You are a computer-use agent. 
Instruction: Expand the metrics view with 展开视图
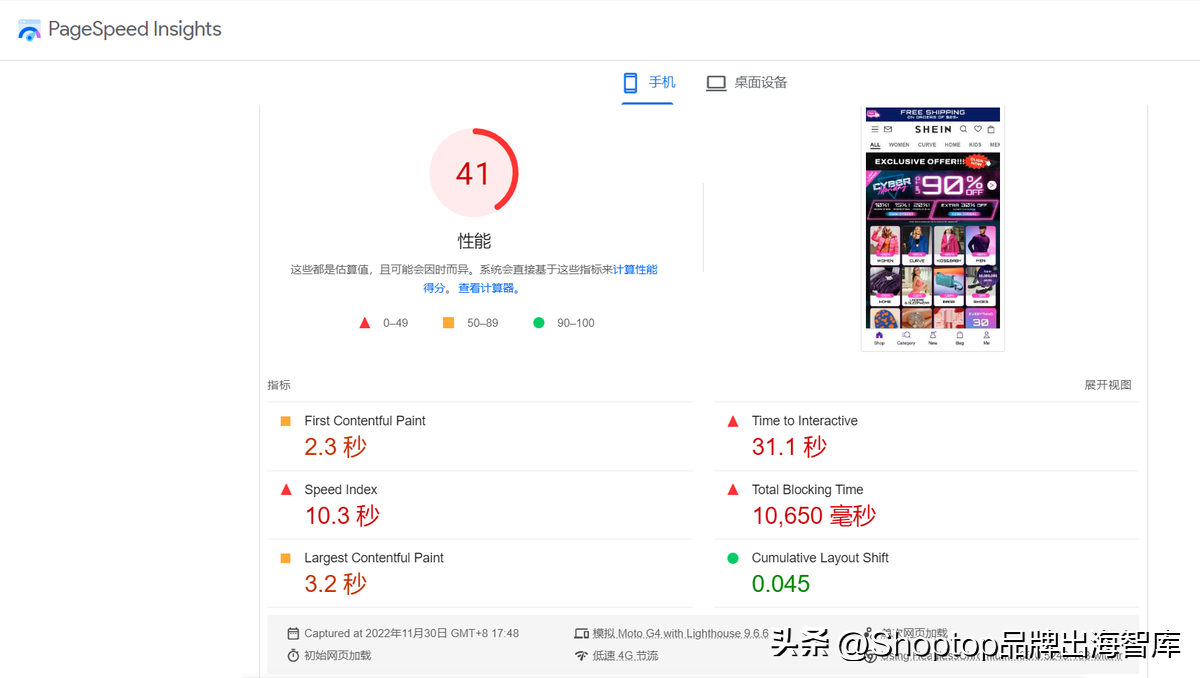pos(1108,385)
